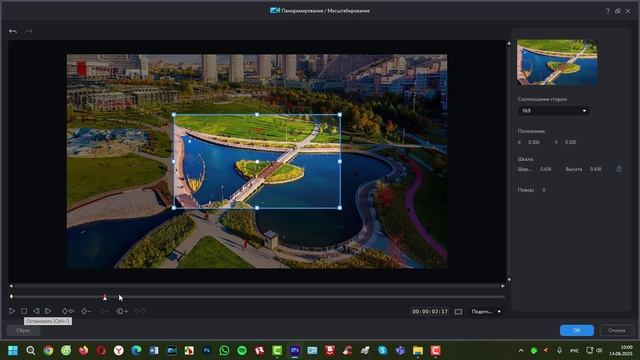Click the red playhead marker on the timeline

[x=105, y=298]
